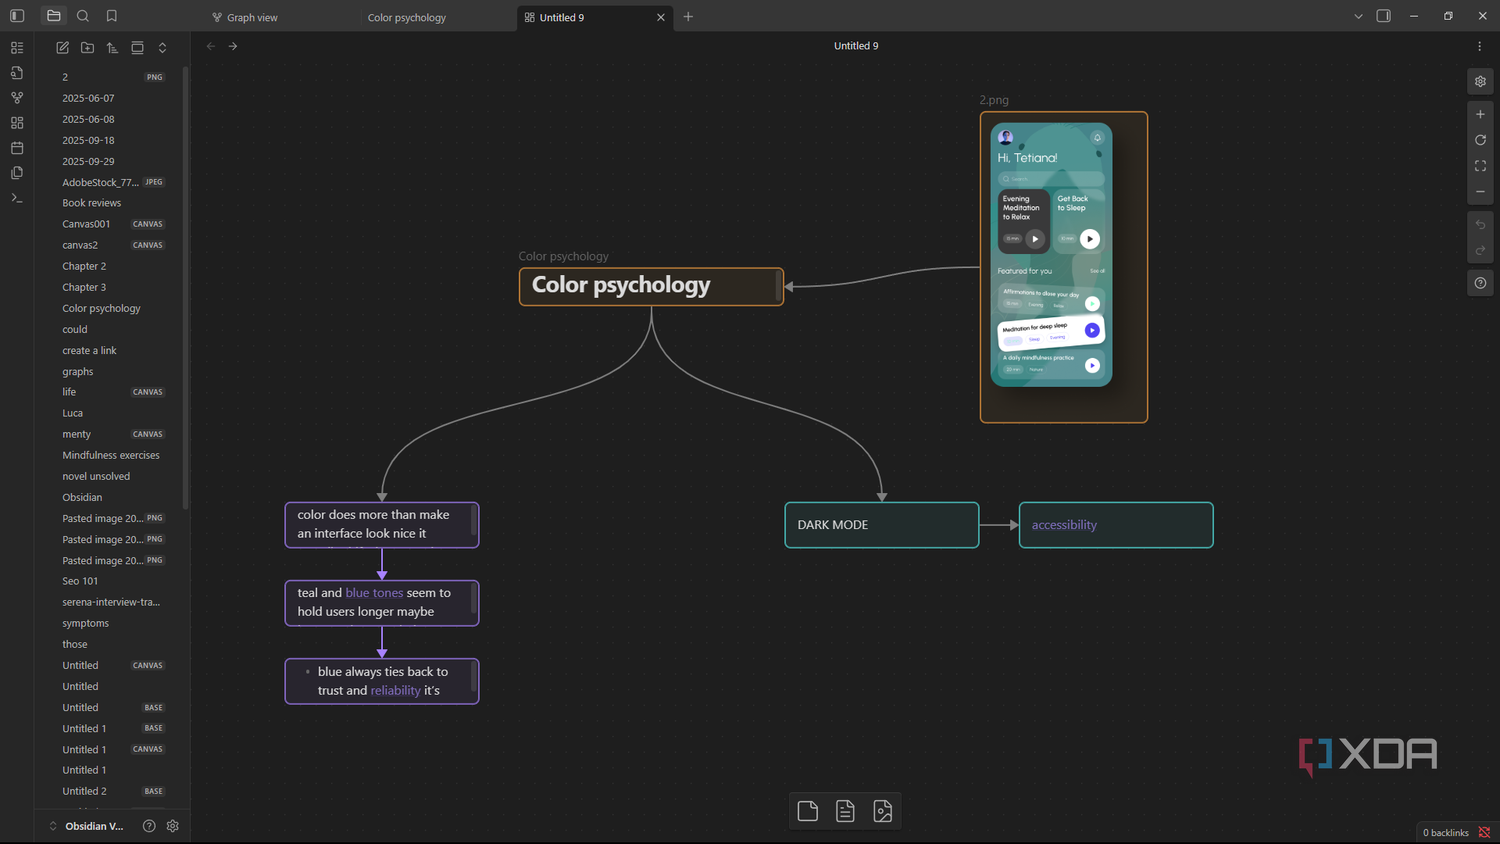
Task: Add note from vault to canvas
Action: click(845, 811)
